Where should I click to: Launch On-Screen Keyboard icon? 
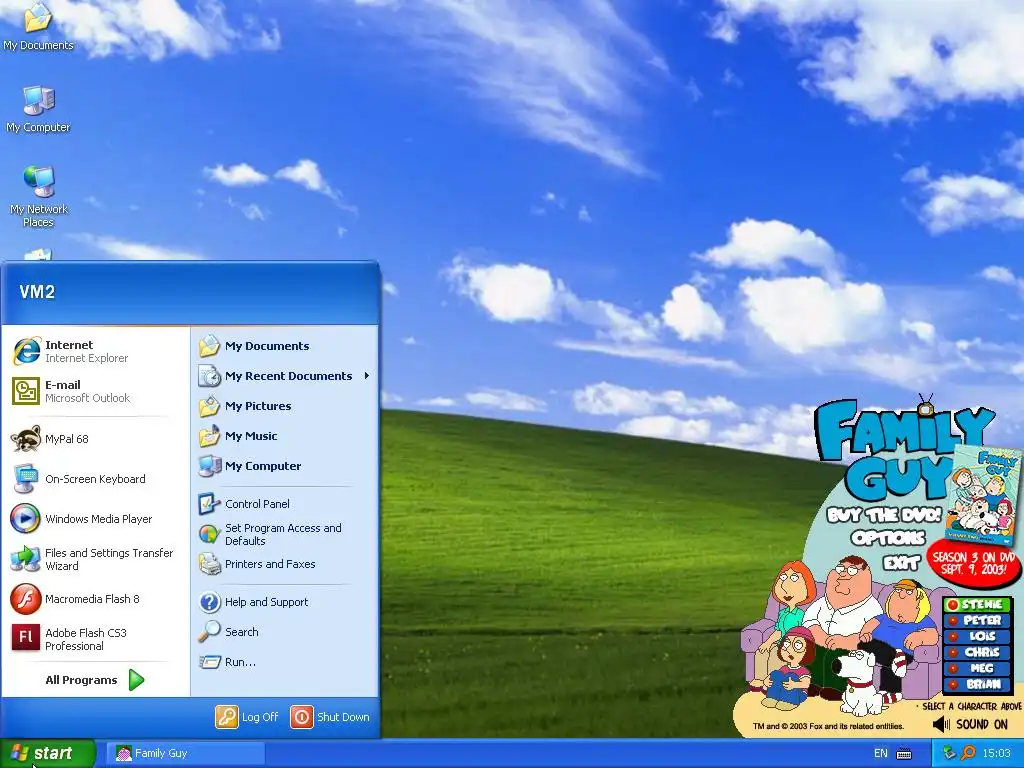(26, 479)
